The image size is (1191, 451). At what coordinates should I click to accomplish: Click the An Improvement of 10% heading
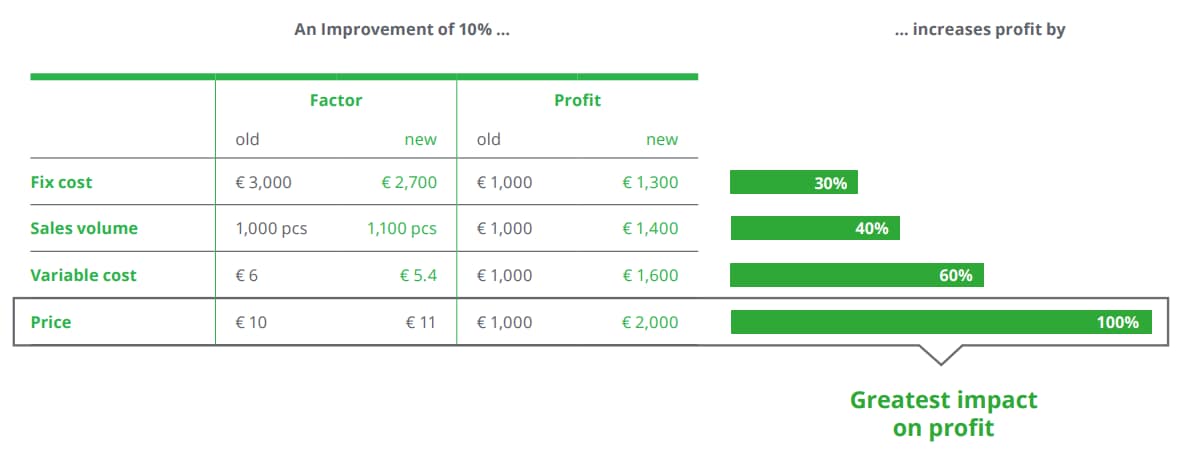click(x=402, y=30)
